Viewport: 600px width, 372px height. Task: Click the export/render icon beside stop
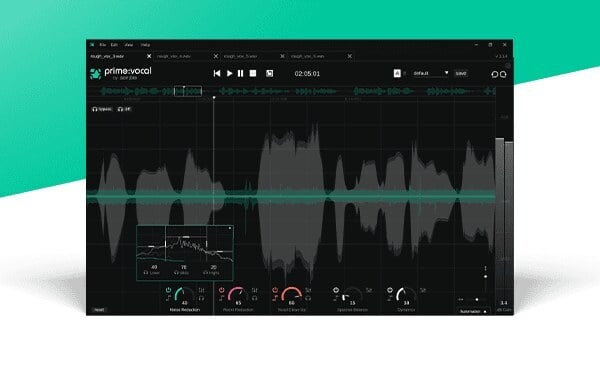click(269, 73)
